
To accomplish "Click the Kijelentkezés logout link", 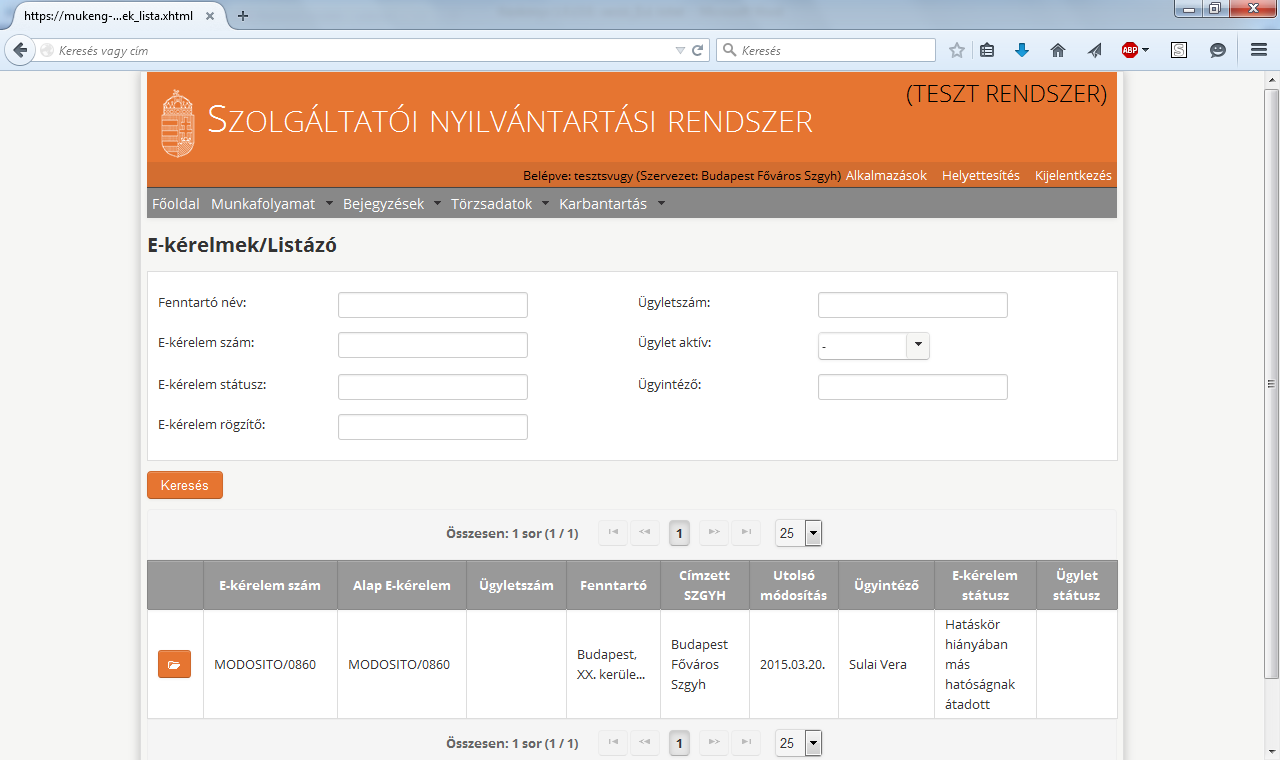I will (x=1073, y=175).
